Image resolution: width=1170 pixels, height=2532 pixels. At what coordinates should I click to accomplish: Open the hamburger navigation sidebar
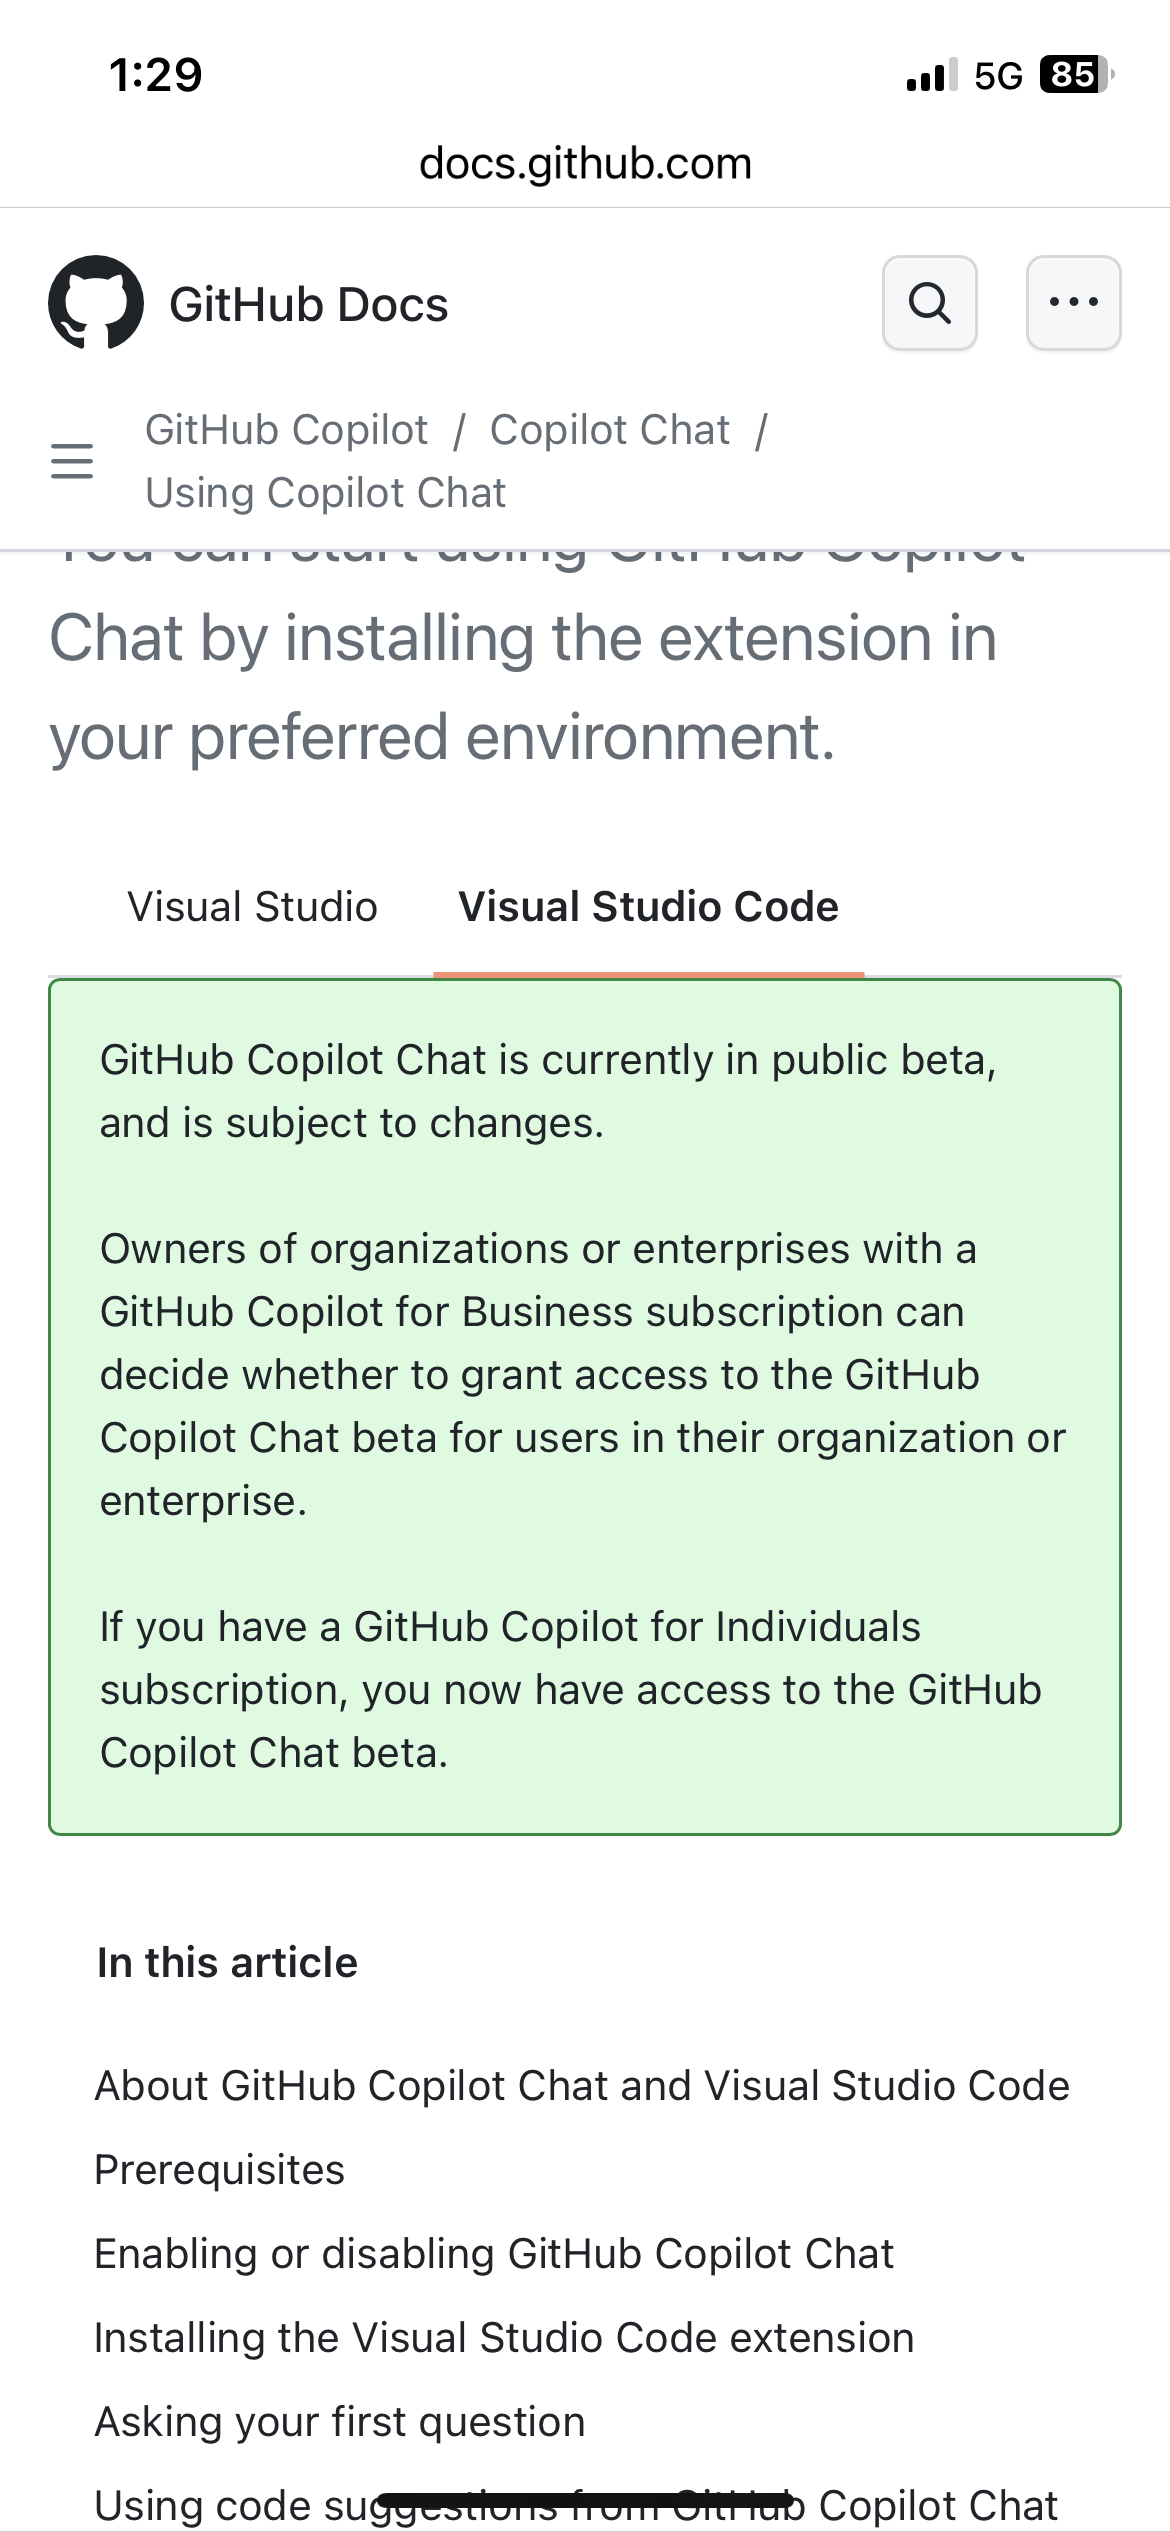pos(70,462)
